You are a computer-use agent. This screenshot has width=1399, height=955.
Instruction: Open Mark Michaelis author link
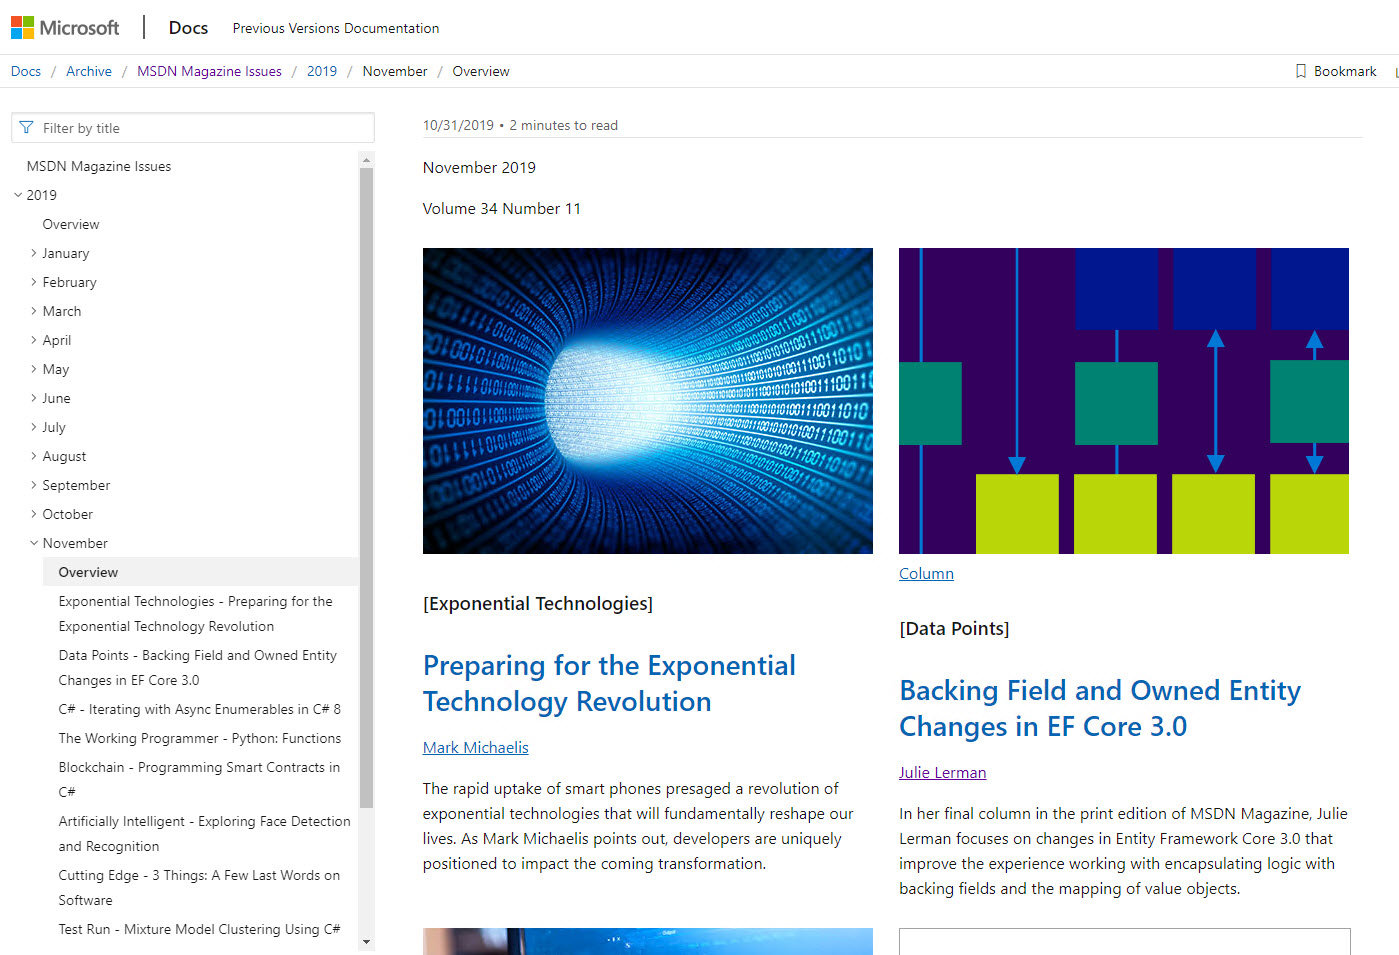pos(475,747)
